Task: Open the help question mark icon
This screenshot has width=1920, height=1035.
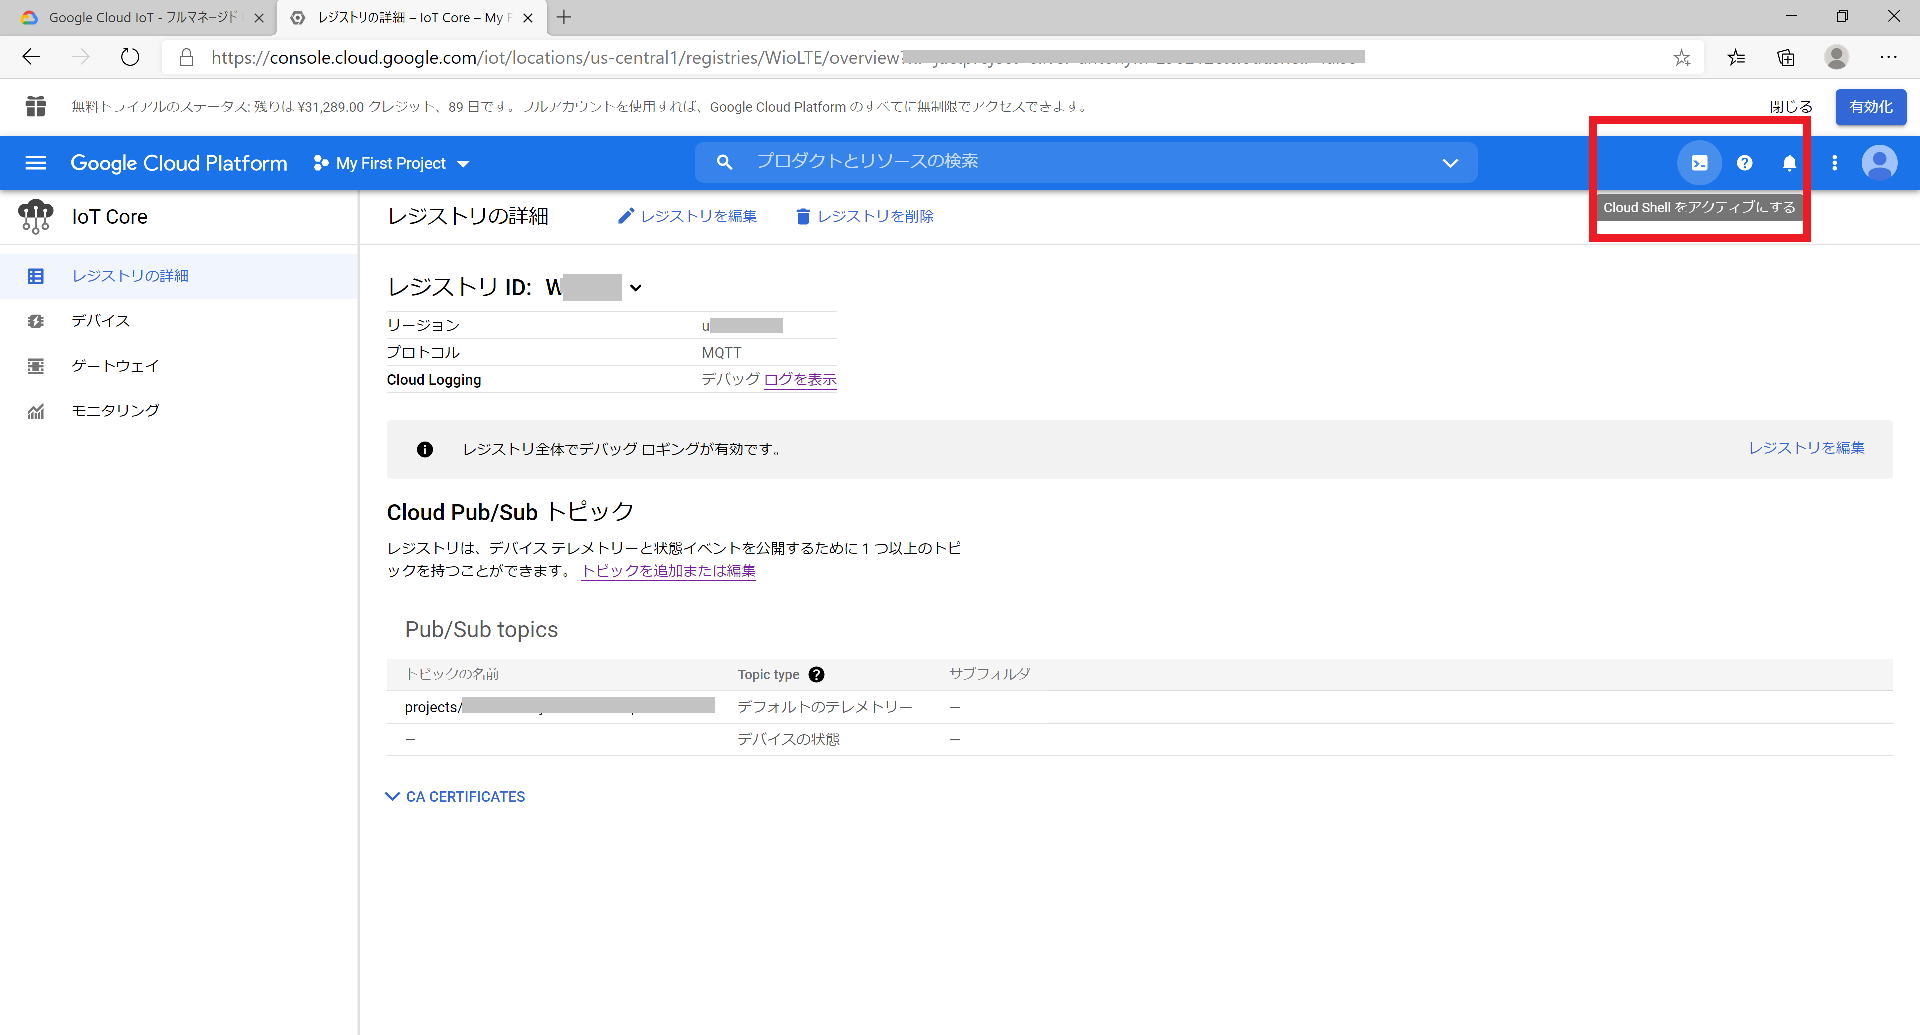Action: (1744, 163)
